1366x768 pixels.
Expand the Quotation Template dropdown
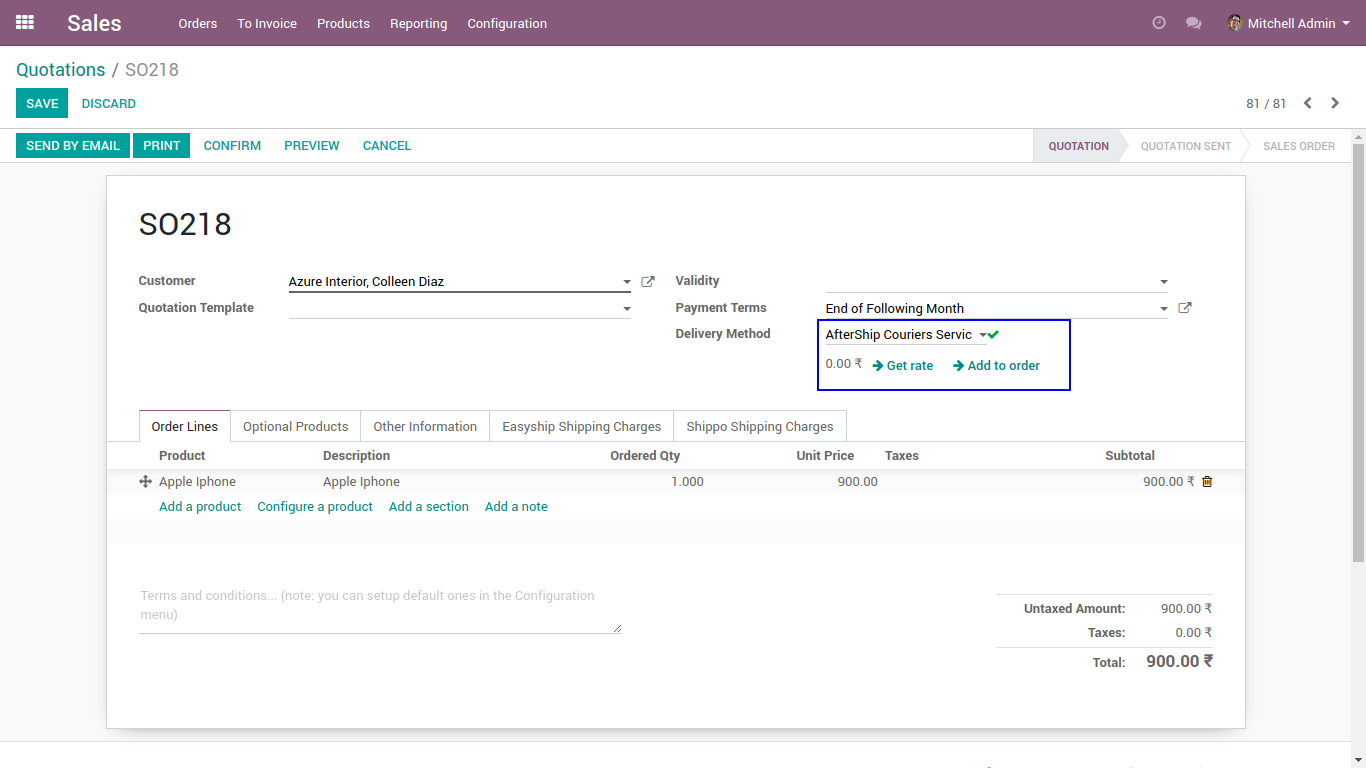pos(627,309)
